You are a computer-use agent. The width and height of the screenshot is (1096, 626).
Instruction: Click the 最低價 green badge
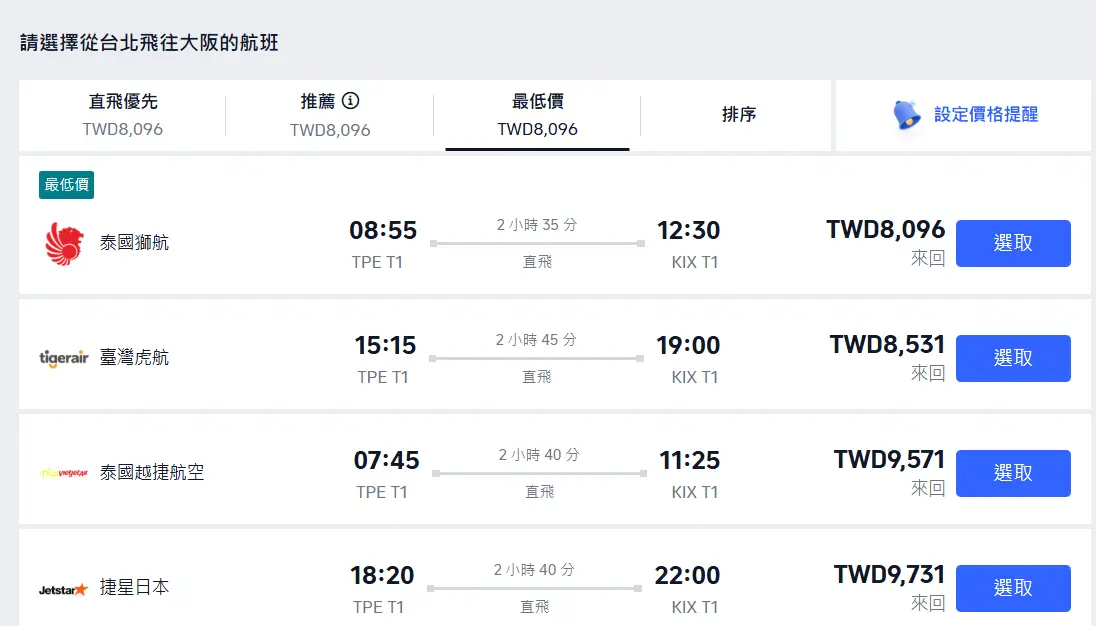[x=66, y=185]
